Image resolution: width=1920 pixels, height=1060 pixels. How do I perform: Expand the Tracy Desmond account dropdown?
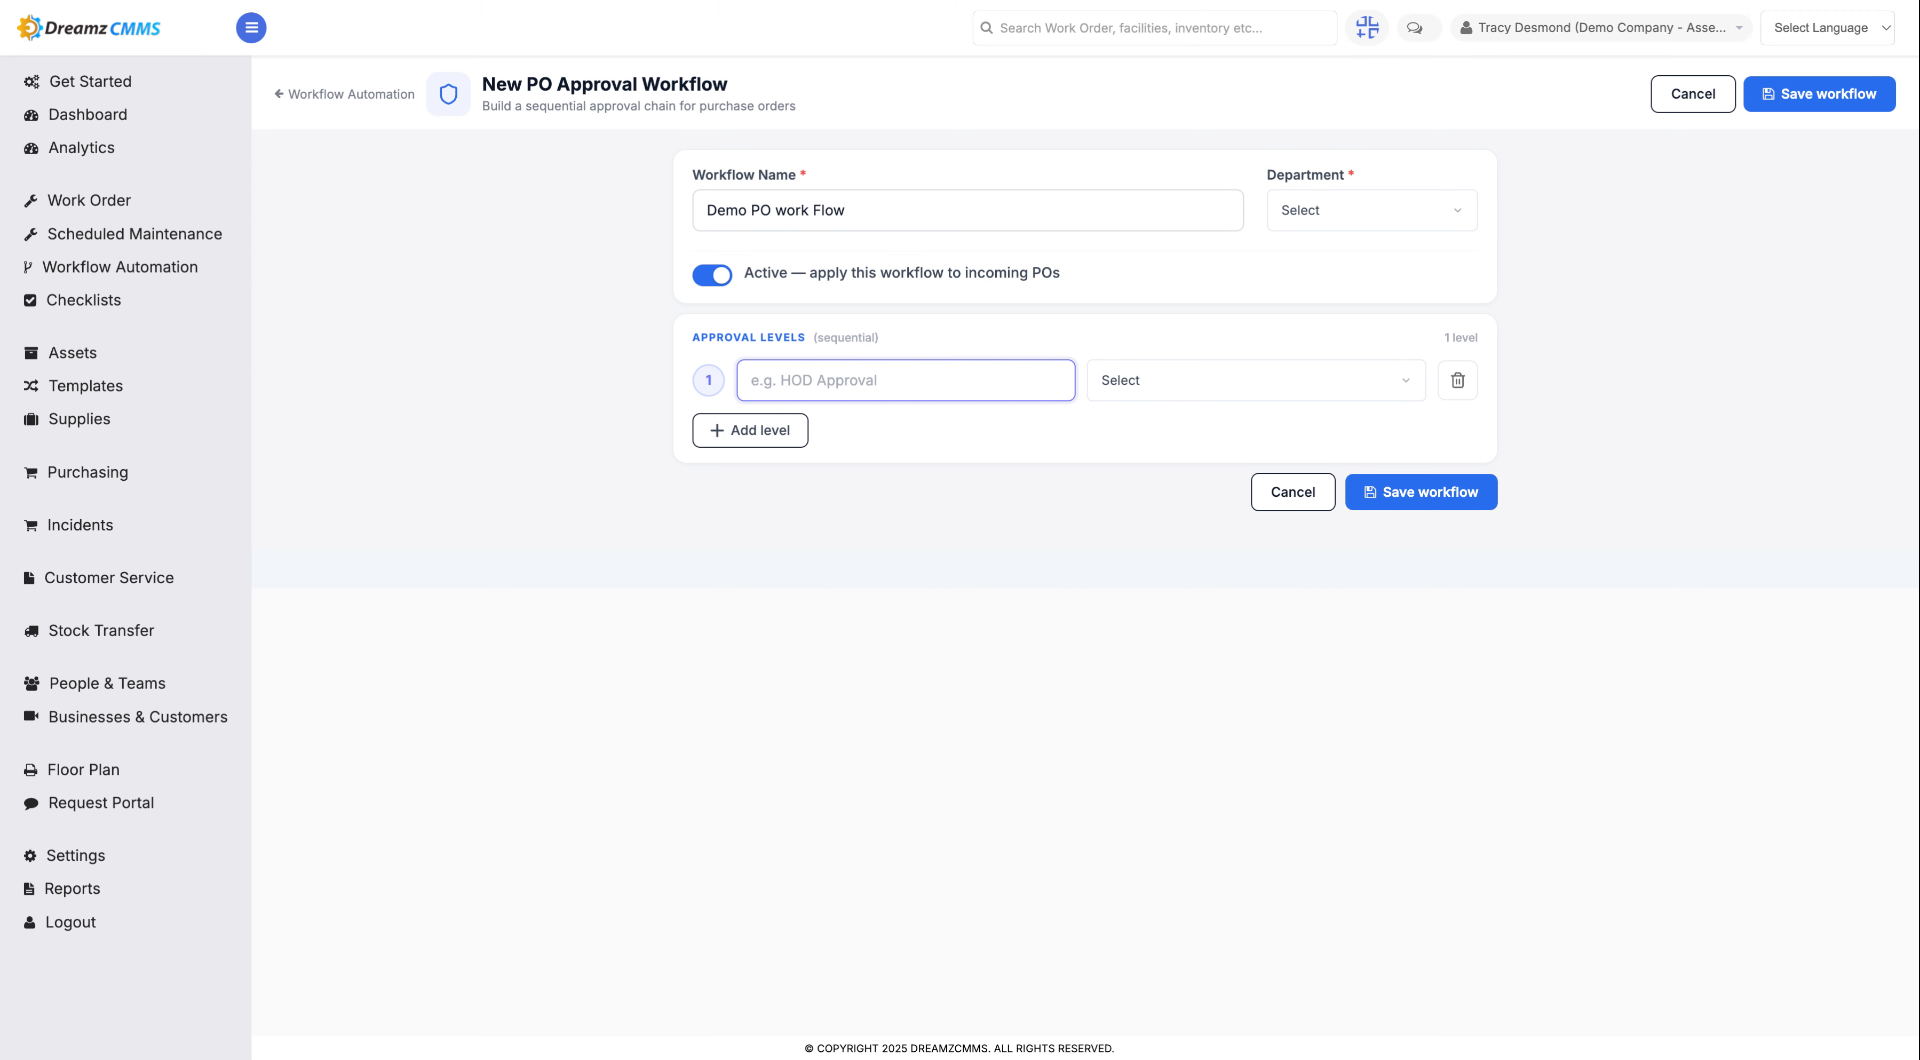(1601, 28)
